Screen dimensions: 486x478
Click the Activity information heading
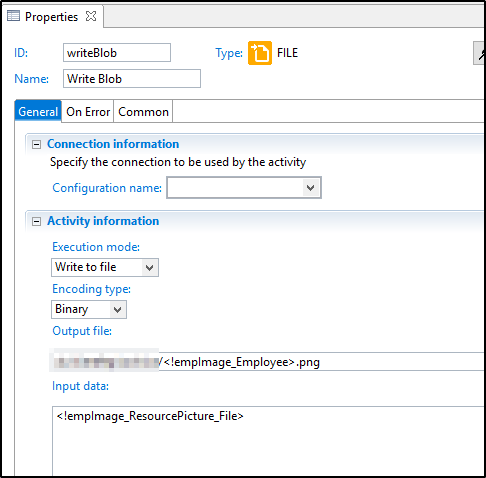tap(103, 221)
